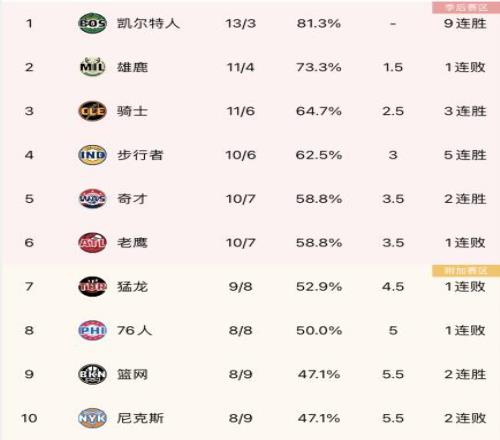Select the 76人 team name
The image size is (500, 440).
[134, 330]
